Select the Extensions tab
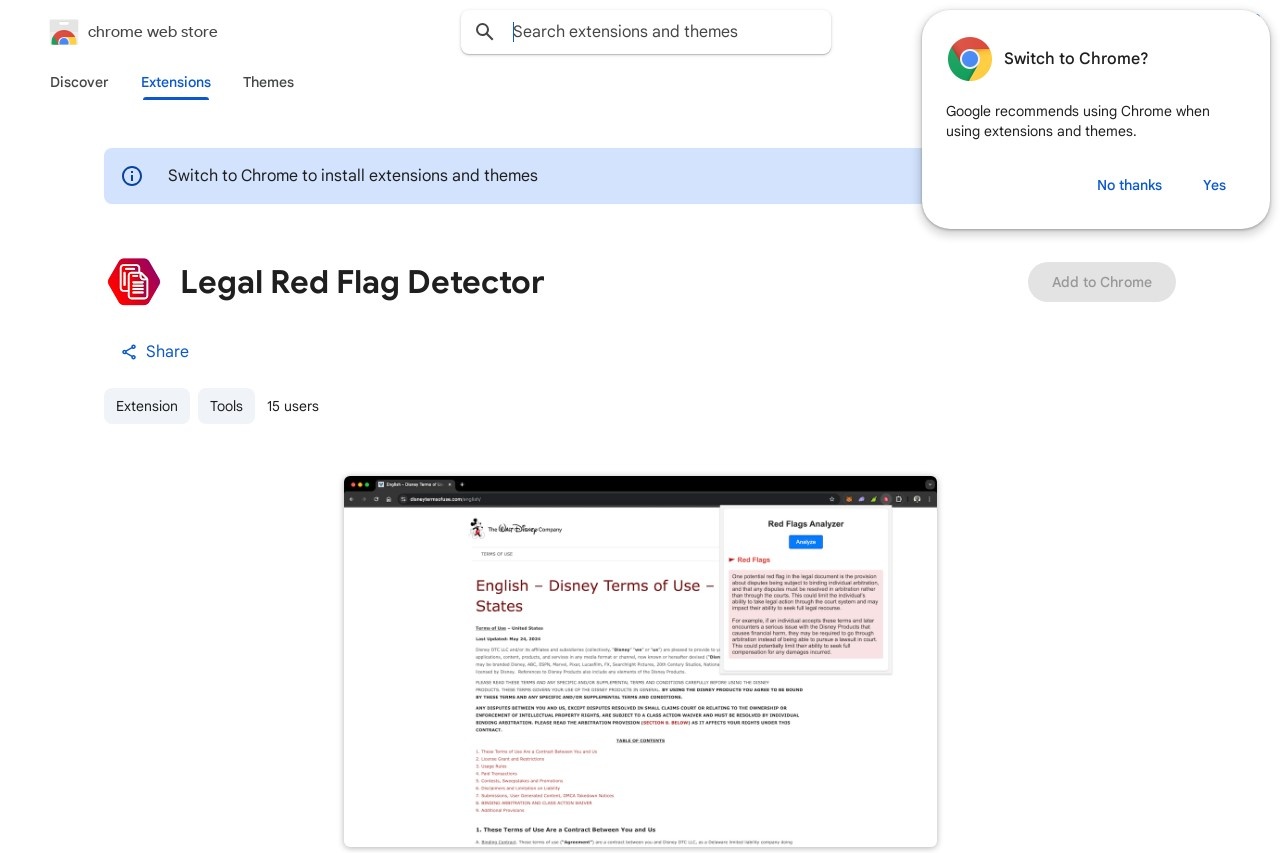Viewport: 1280px width, 853px height. coord(176,82)
